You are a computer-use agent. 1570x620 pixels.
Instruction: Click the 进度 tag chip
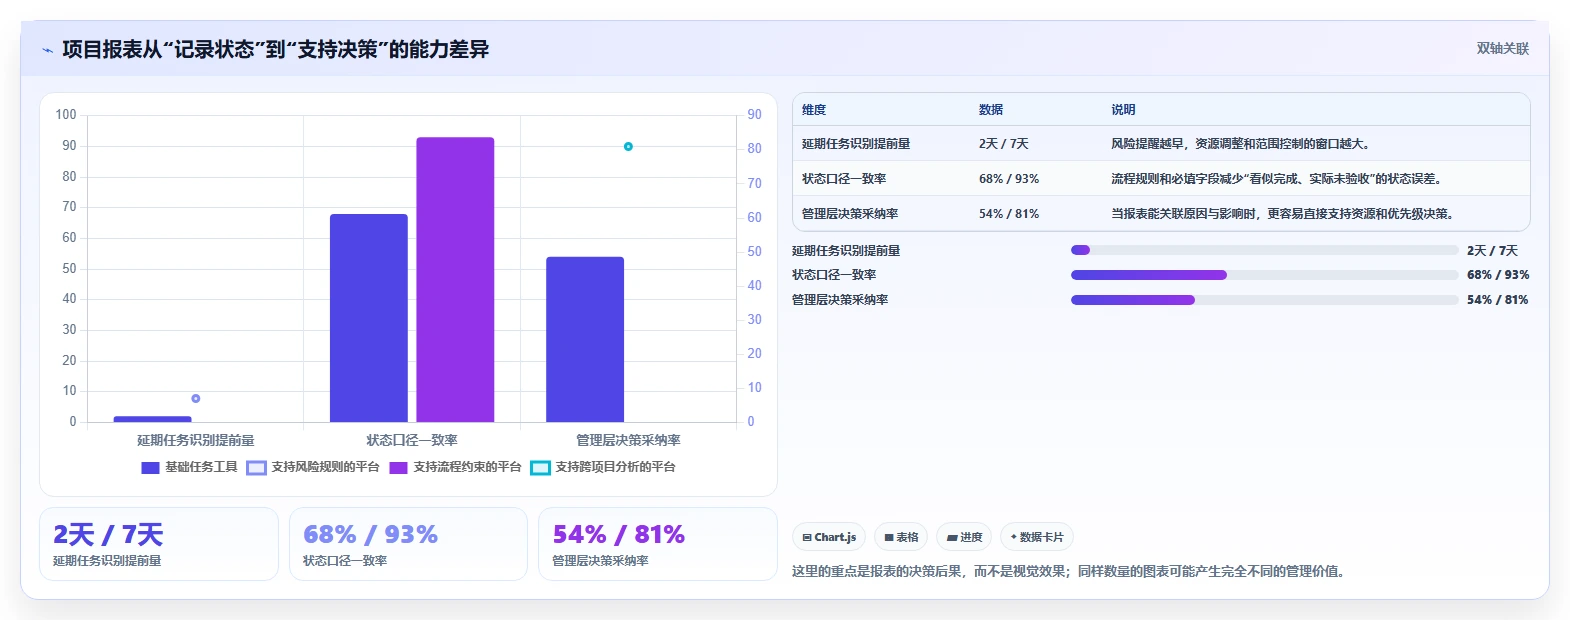click(x=964, y=537)
